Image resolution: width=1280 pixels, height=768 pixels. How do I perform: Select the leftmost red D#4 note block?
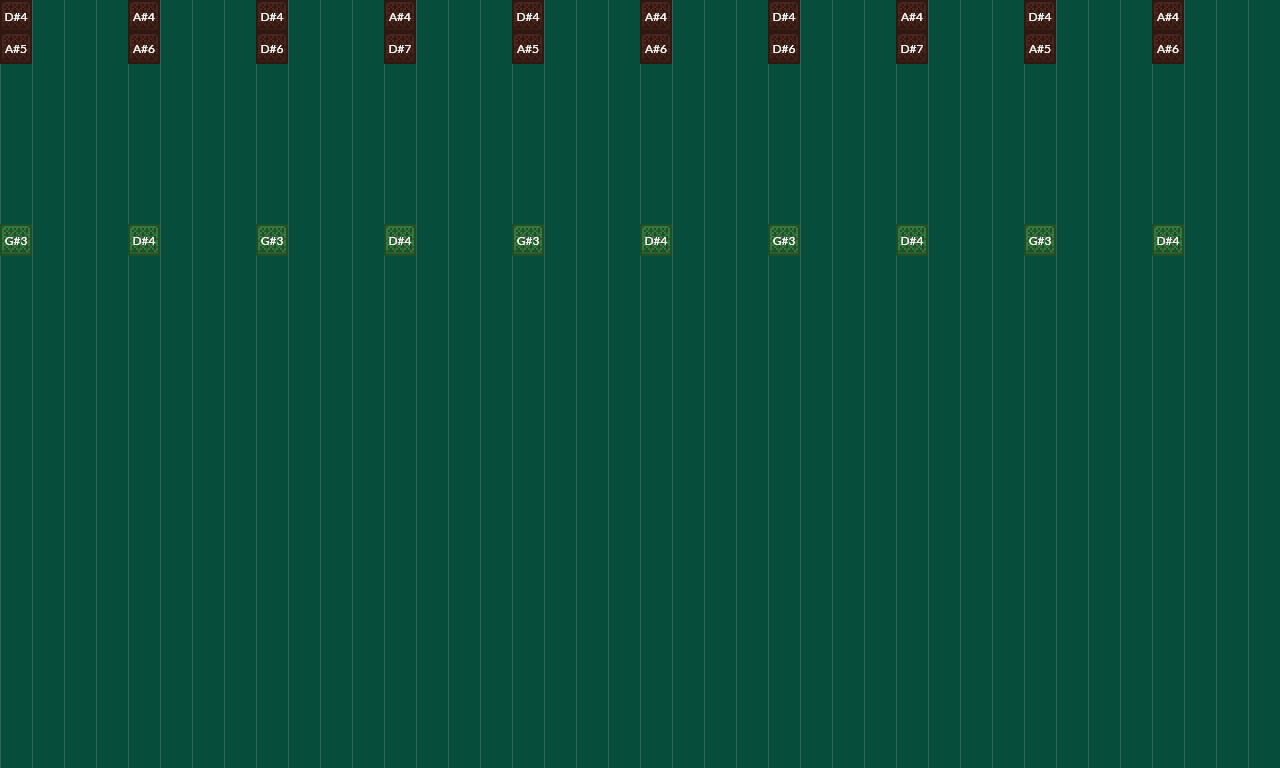point(16,17)
